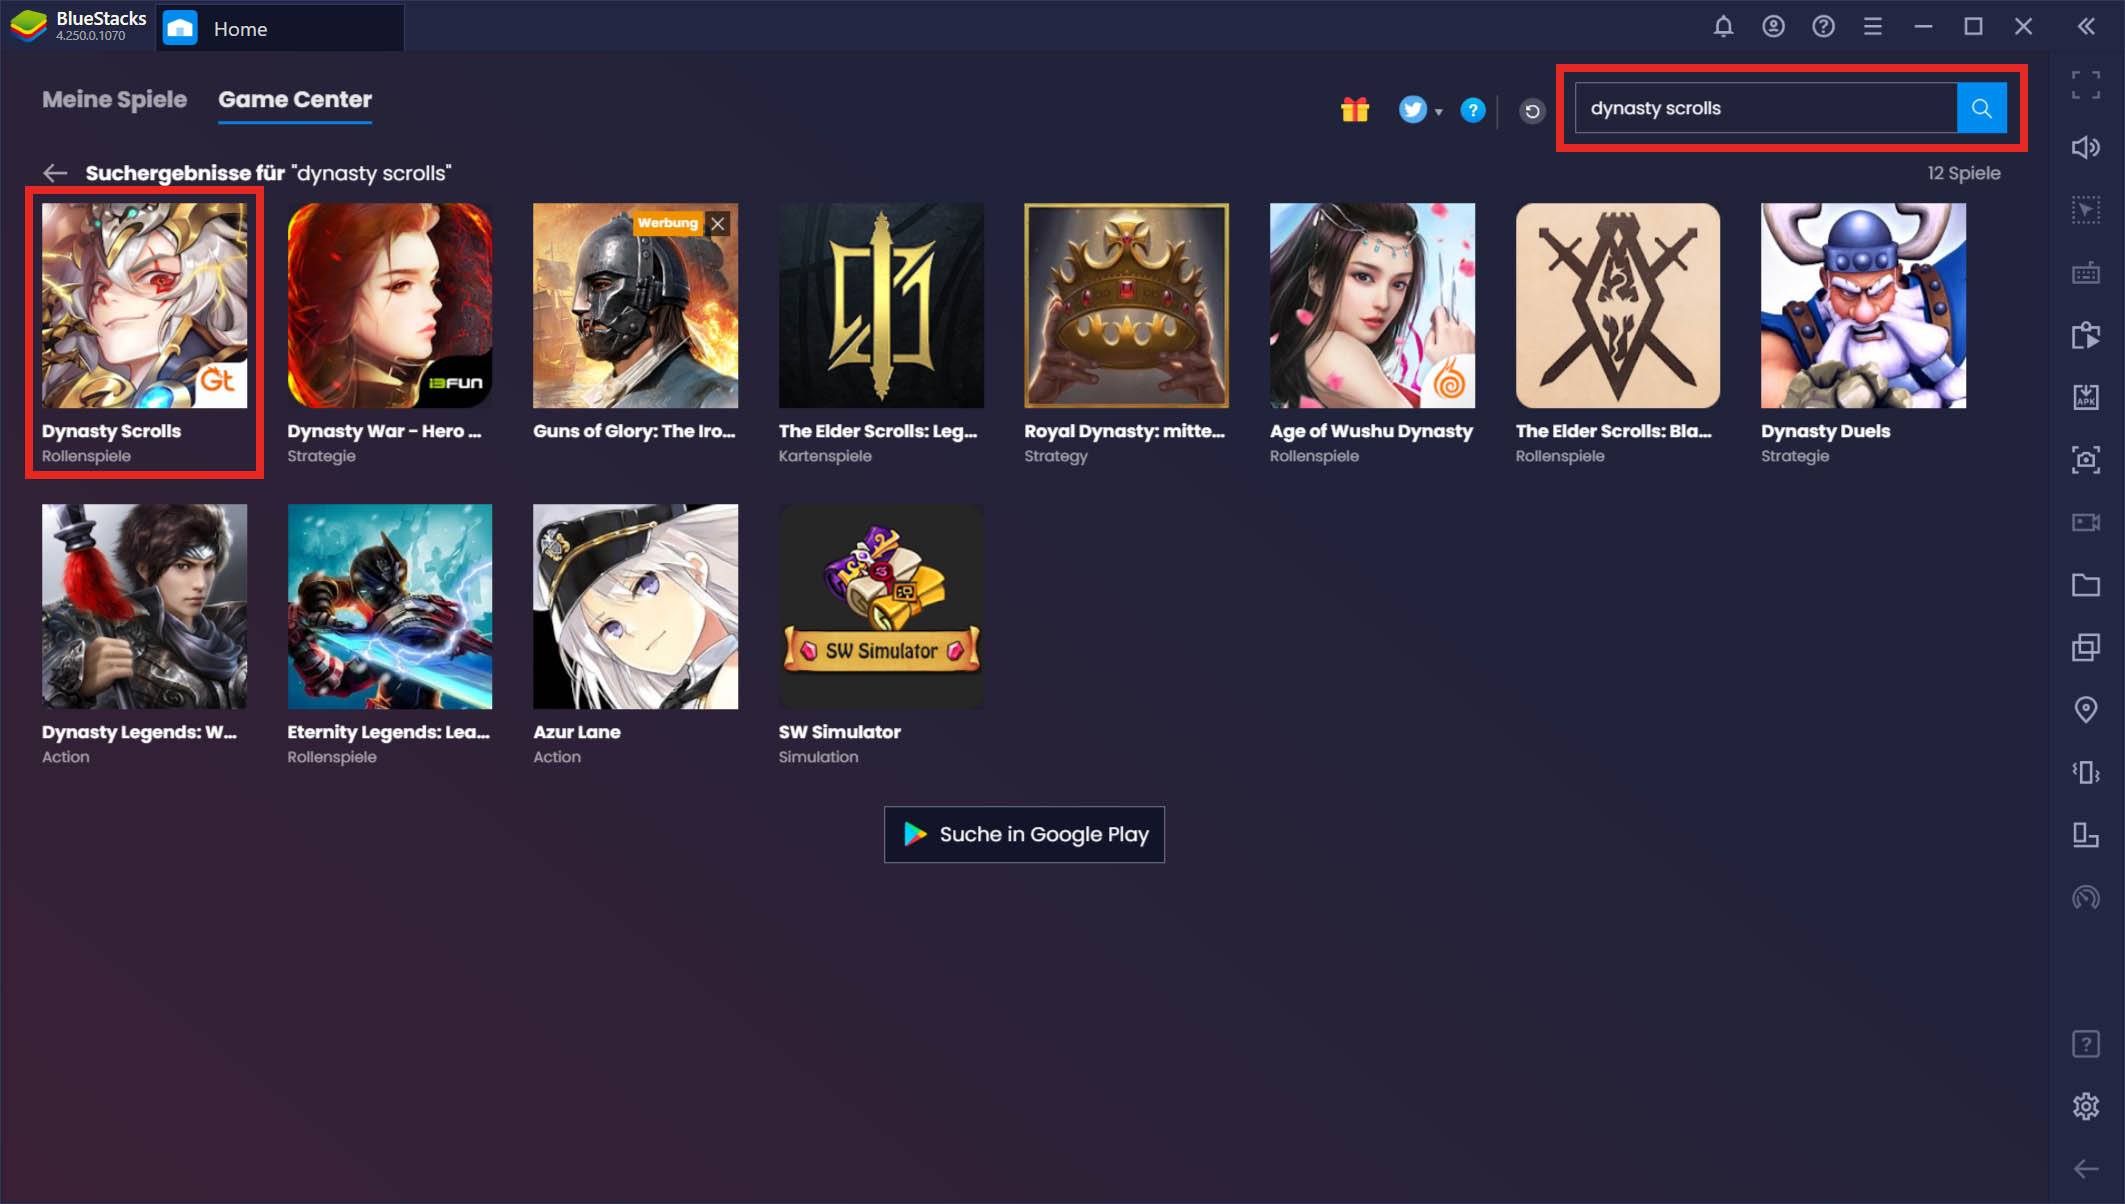Open the media folder icon
Screen dimensions: 2125x1204
(2086, 585)
